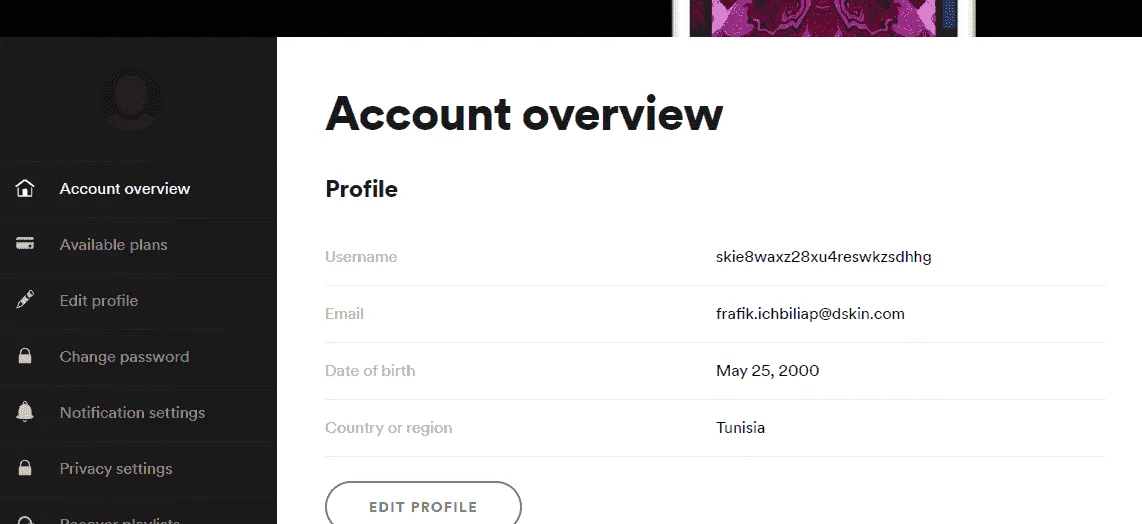Click the bell icon beside Notification settings
Image resolution: width=1142 pixels, height=524 pixels.
(x=25, y=412)
